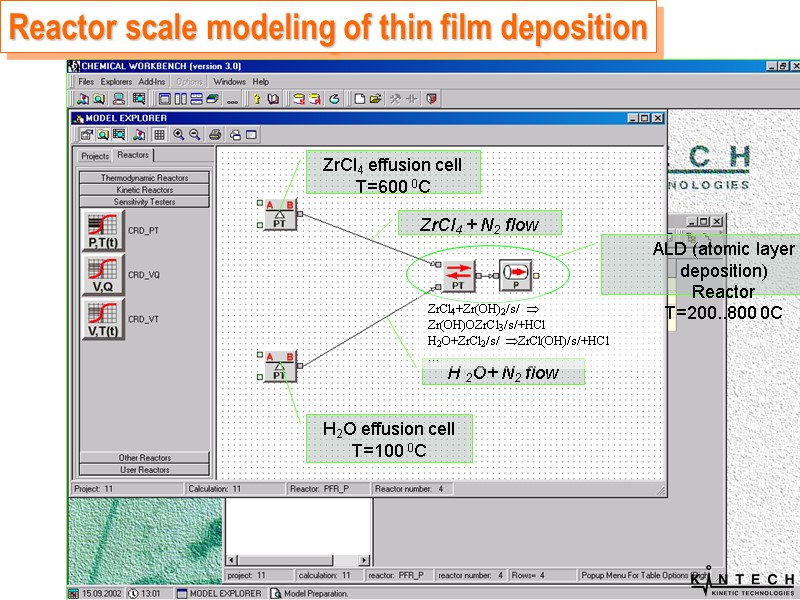Open project via yellow folder icon
The image size is (800, 600).
tap(376, 99)
